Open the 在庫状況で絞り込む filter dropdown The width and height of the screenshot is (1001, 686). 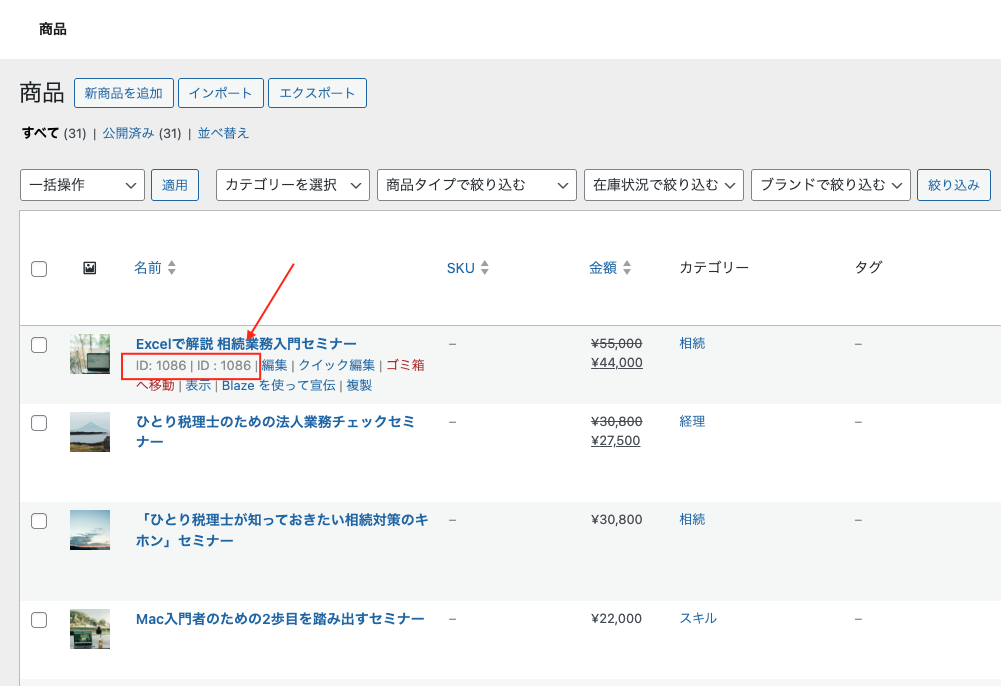664,185
